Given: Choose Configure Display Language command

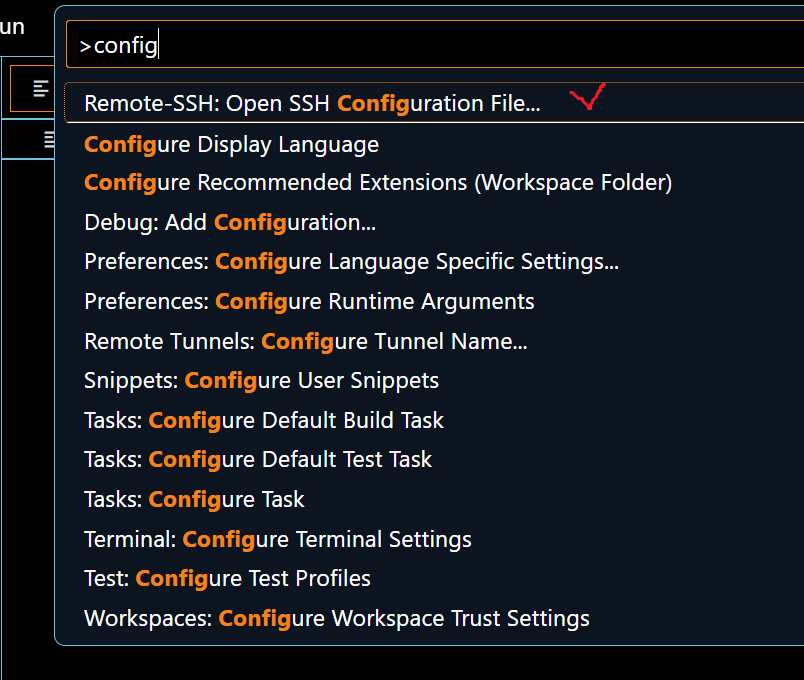Looking at the screenshot, I should coord(434,144).
